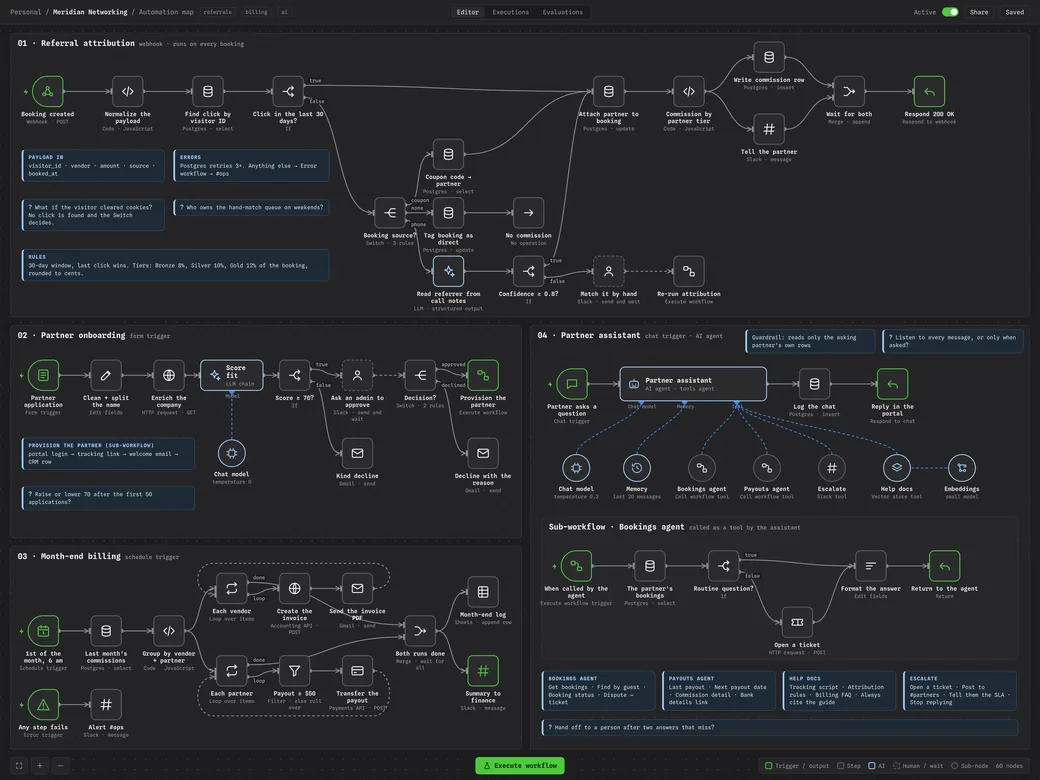
Task: Select the Wait for both merge node
Action: coord(849,92)
